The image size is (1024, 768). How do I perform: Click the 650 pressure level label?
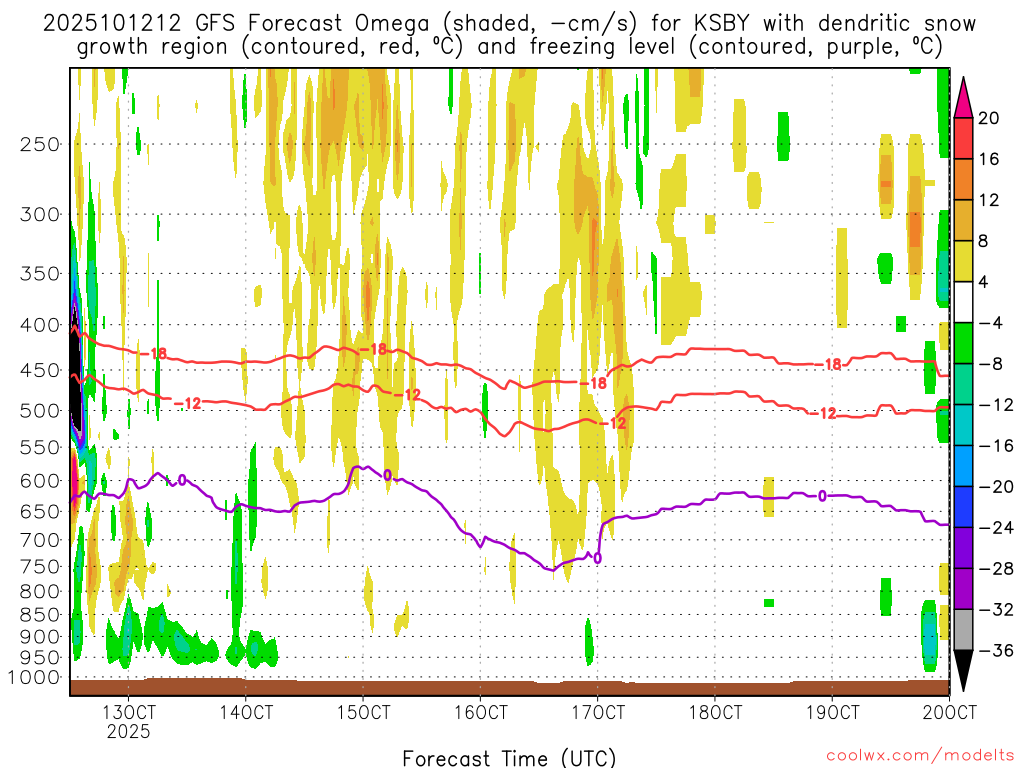[x=40, y=511]
